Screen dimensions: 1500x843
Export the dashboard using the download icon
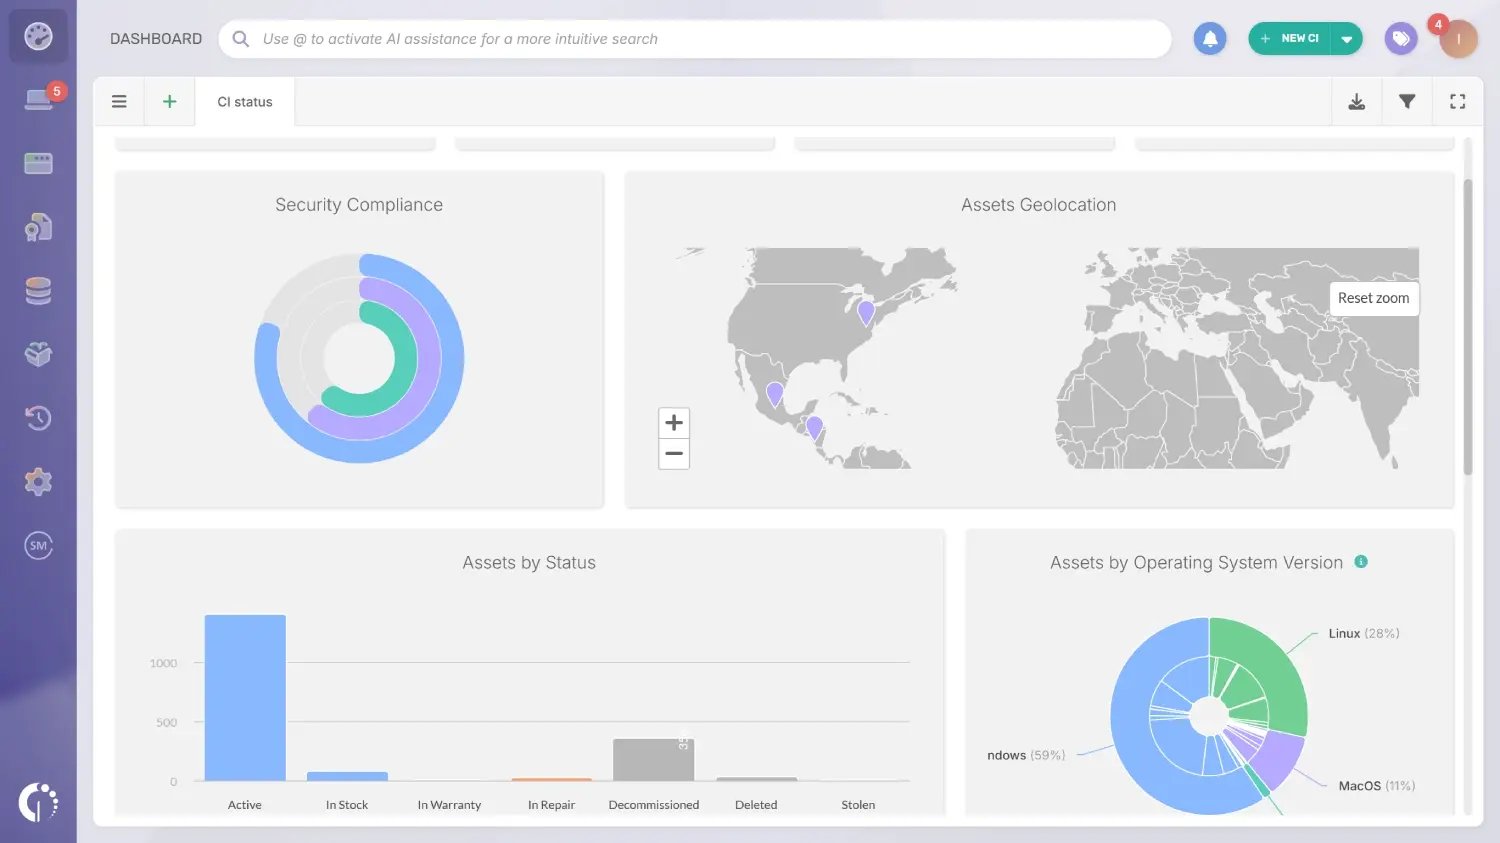[x=1356, y=101]
